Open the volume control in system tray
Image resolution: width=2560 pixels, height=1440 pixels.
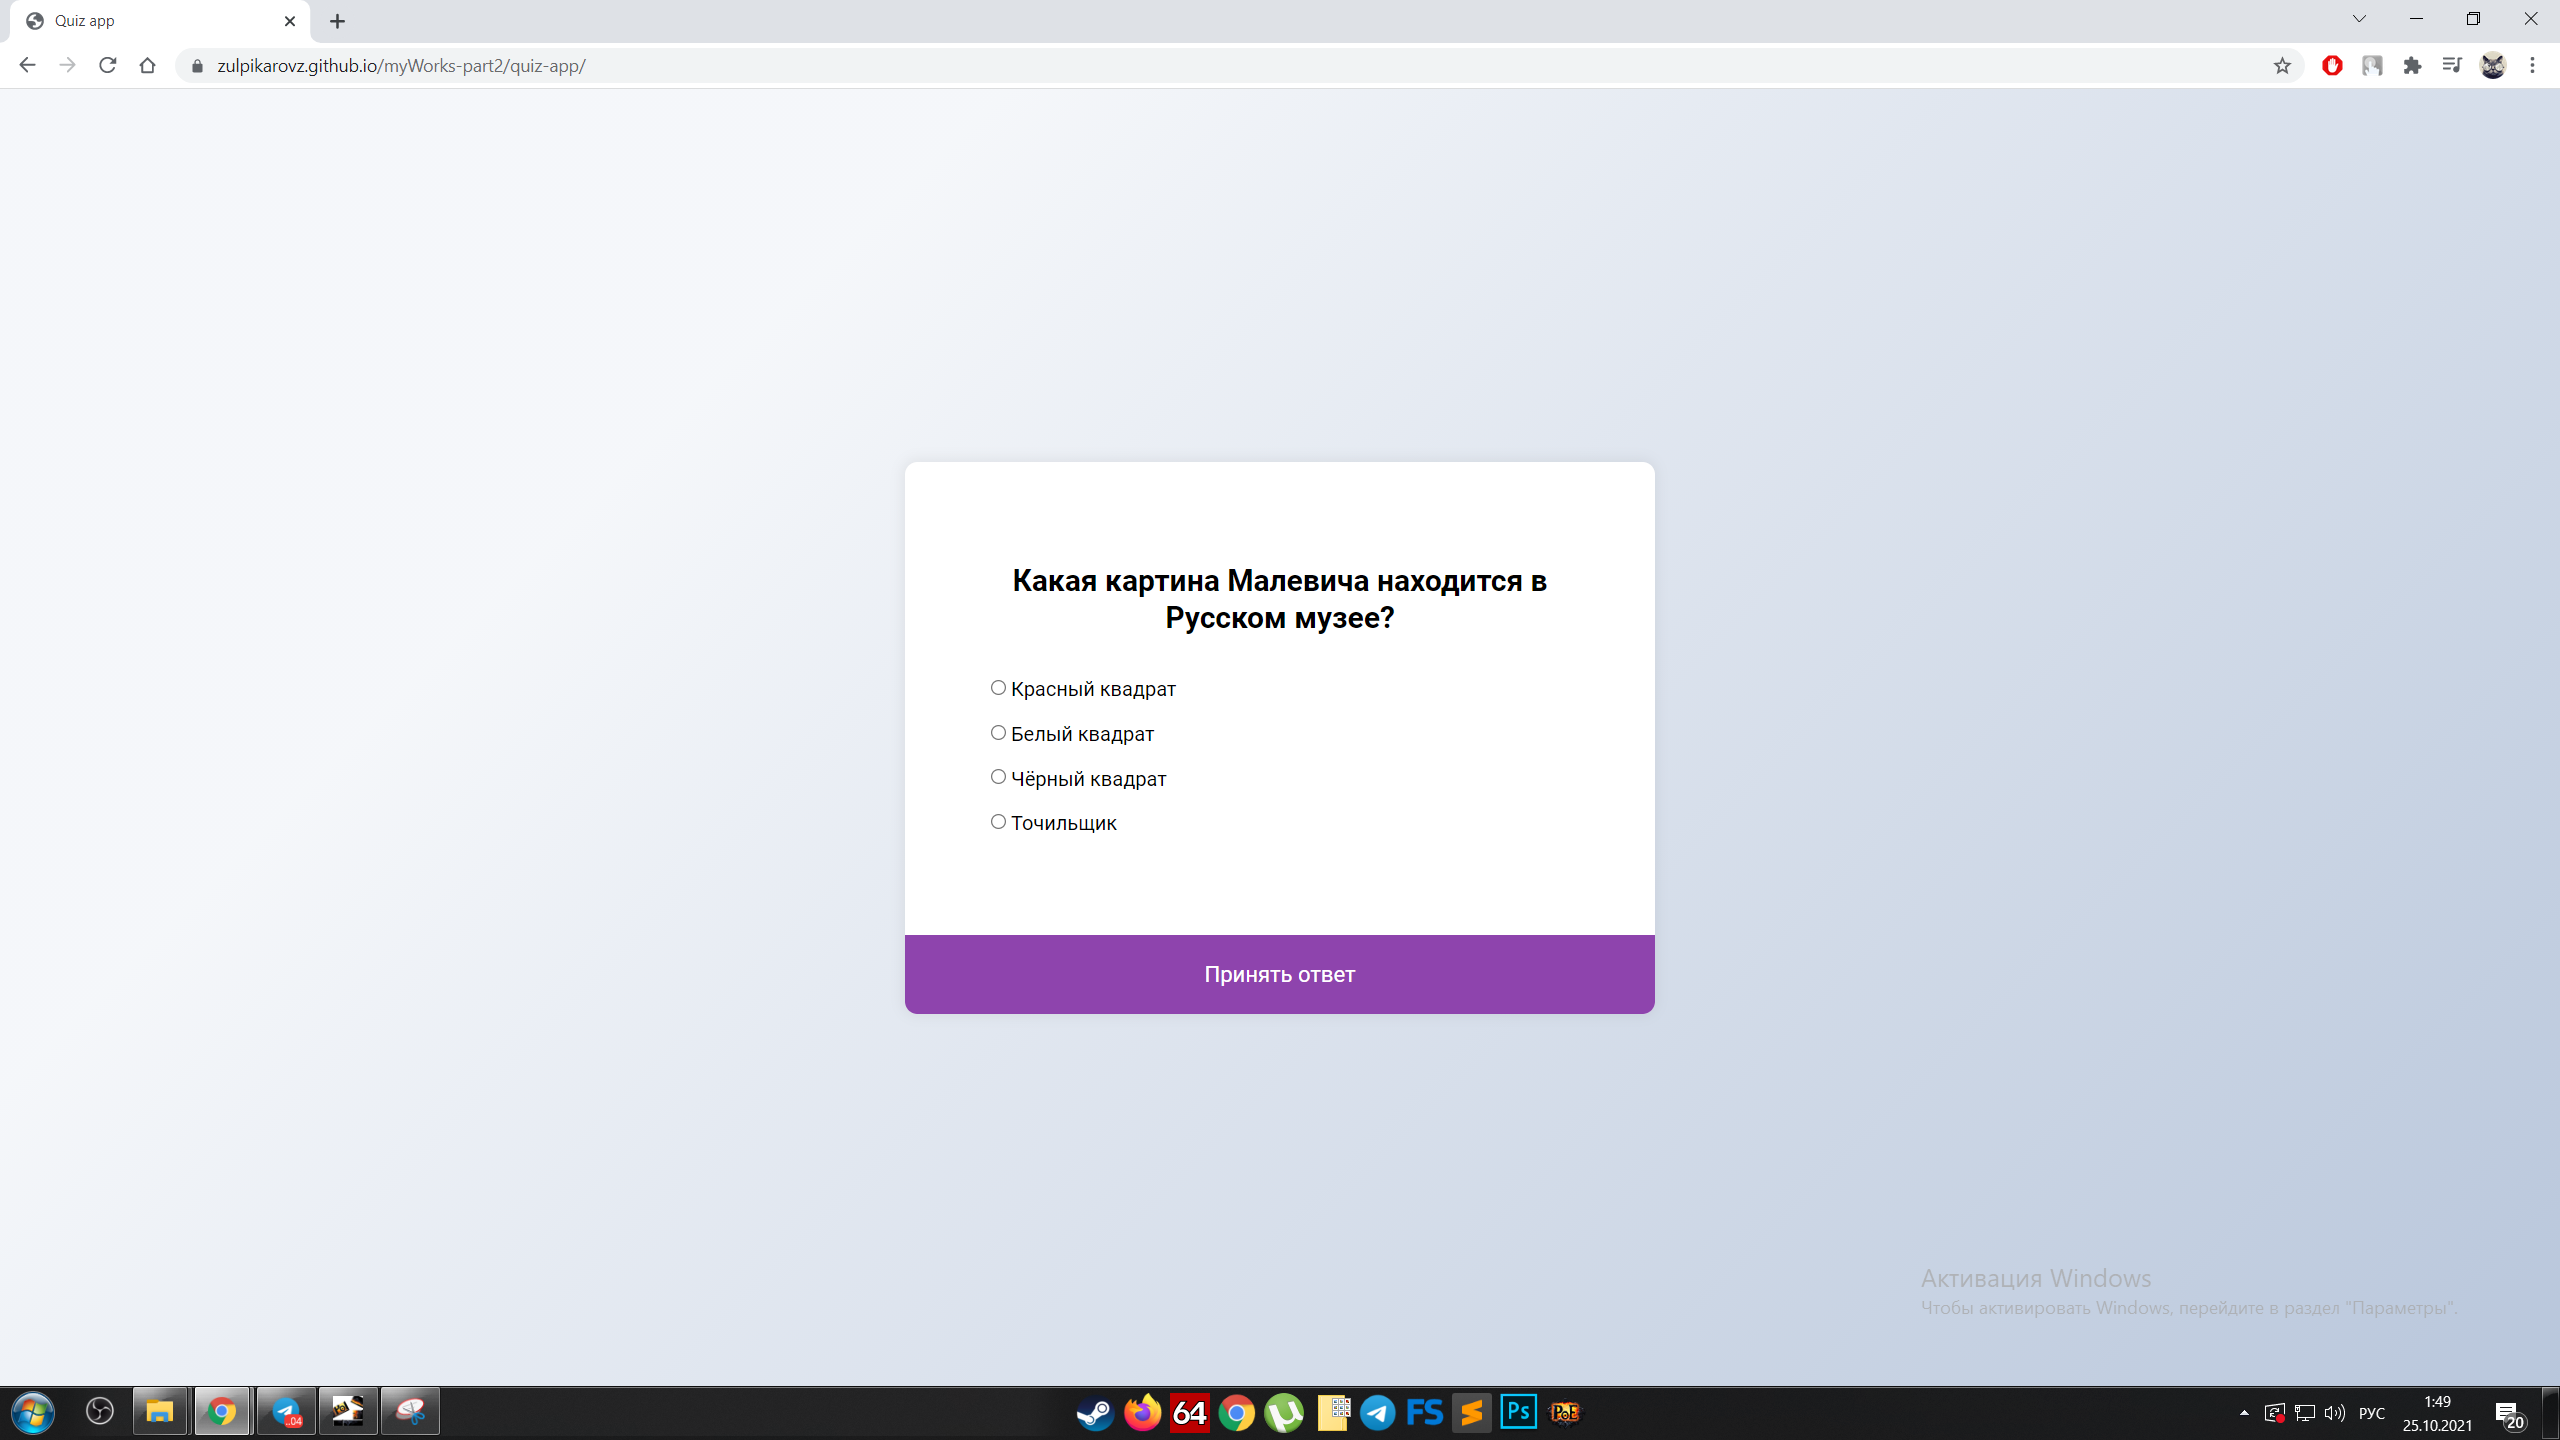point(2334,1412)
